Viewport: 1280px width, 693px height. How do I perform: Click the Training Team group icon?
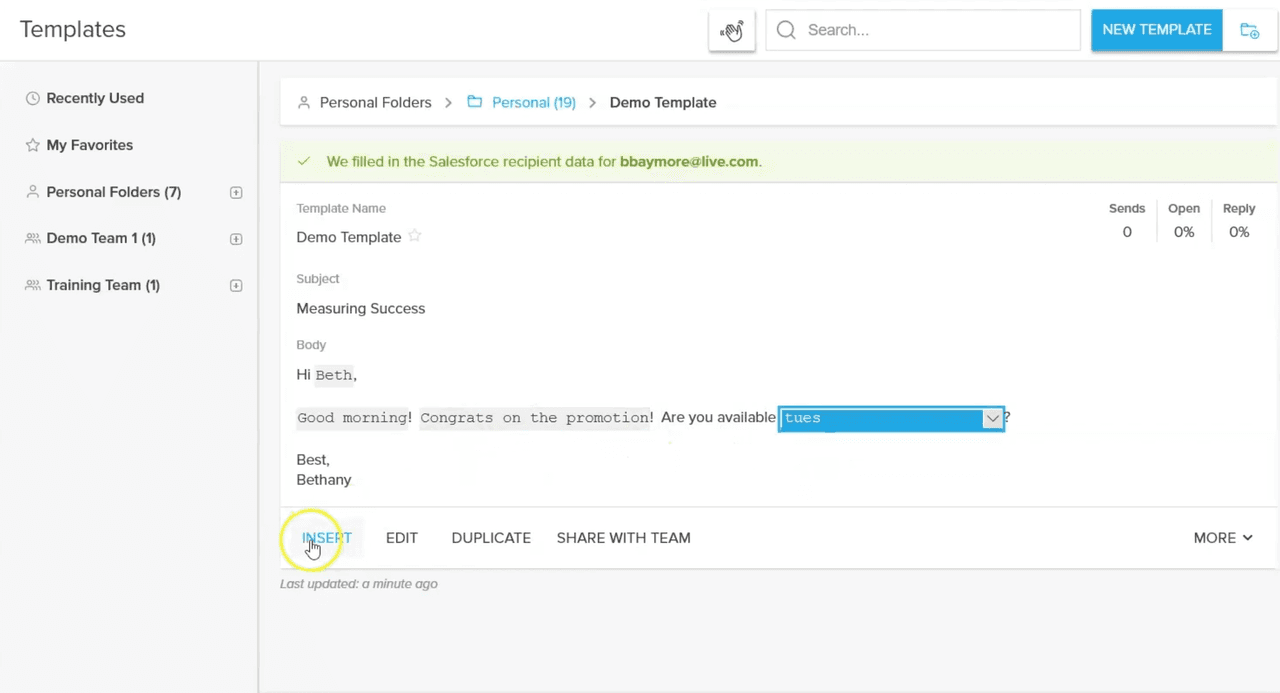pyautogui.click(x=33, y=285)
